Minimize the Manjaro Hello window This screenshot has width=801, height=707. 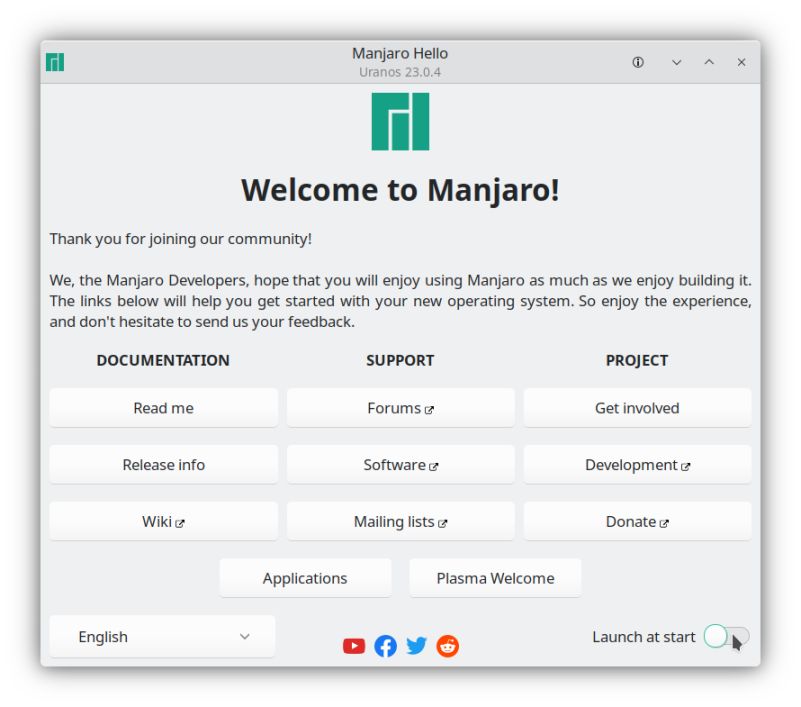coord(676,62)
